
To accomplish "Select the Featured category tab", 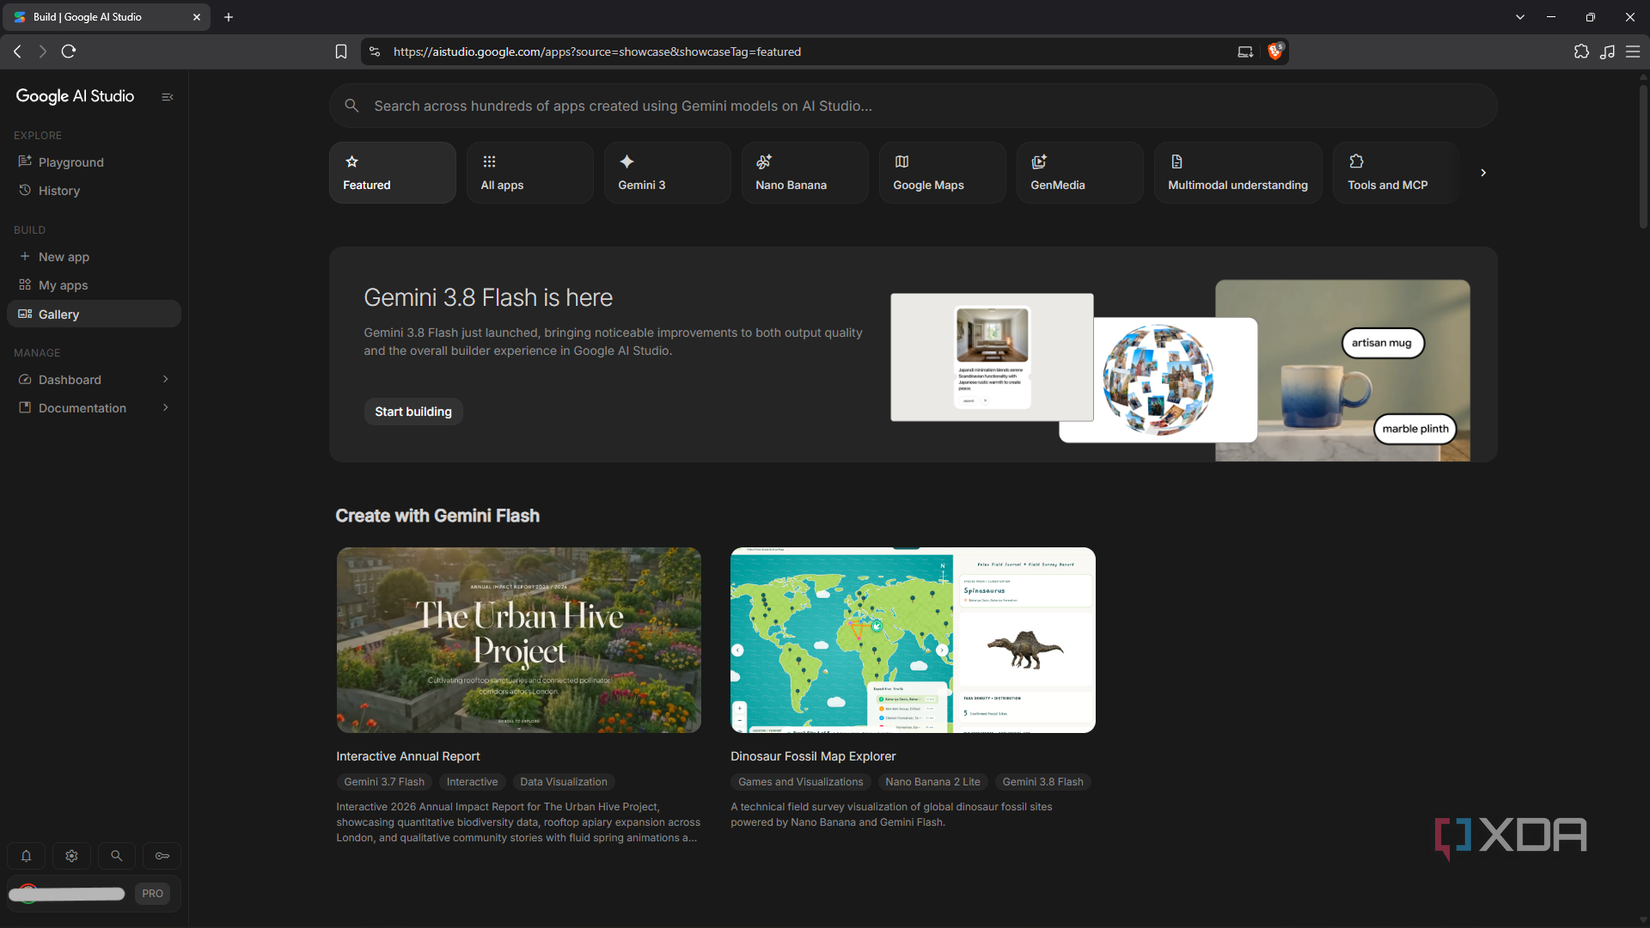I will coord(392,173).
